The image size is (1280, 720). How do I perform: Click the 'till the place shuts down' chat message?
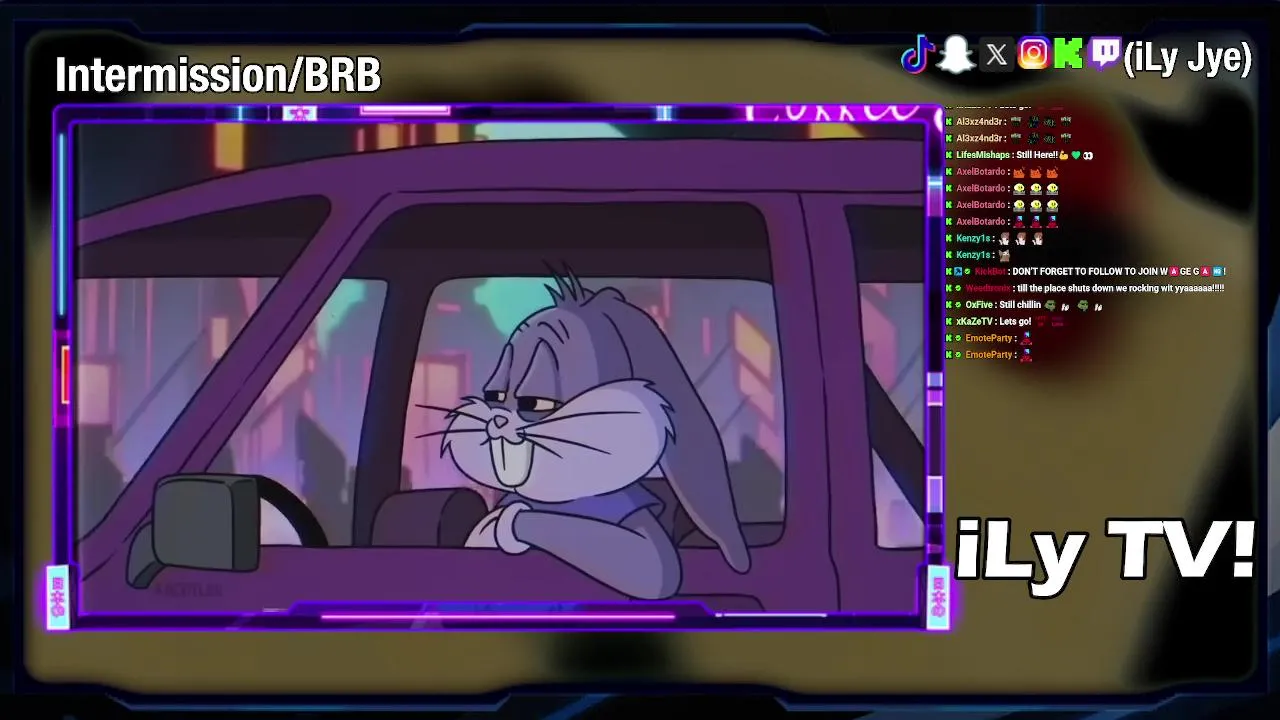[1084, 288]
